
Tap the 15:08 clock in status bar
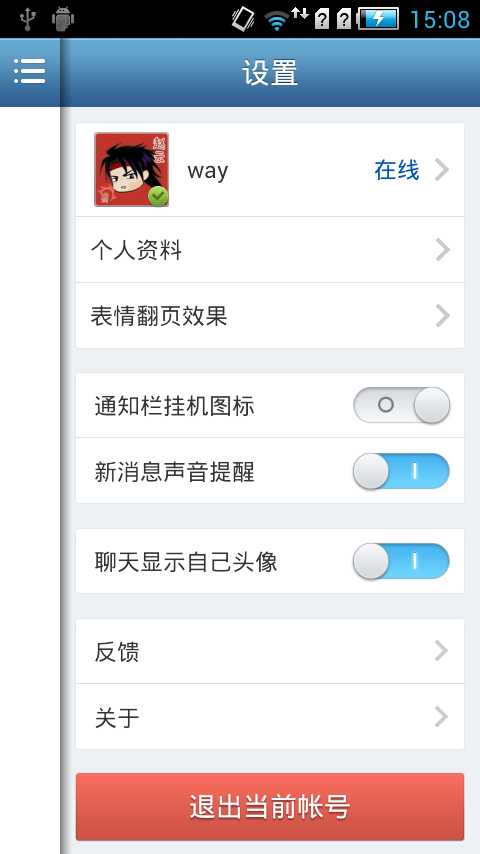click(440, 20)
